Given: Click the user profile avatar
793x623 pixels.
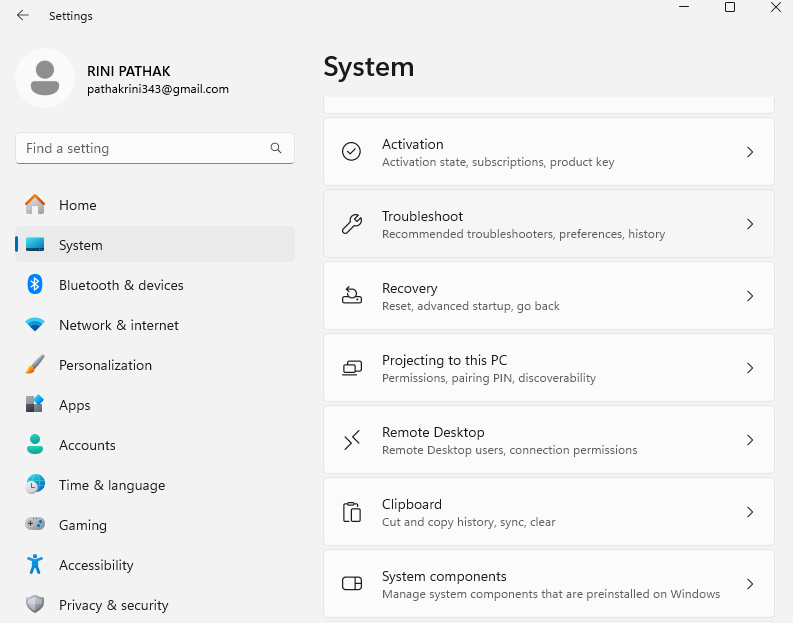Looking at the screenshot, I should pyautogui.click(x=44, y=78).
